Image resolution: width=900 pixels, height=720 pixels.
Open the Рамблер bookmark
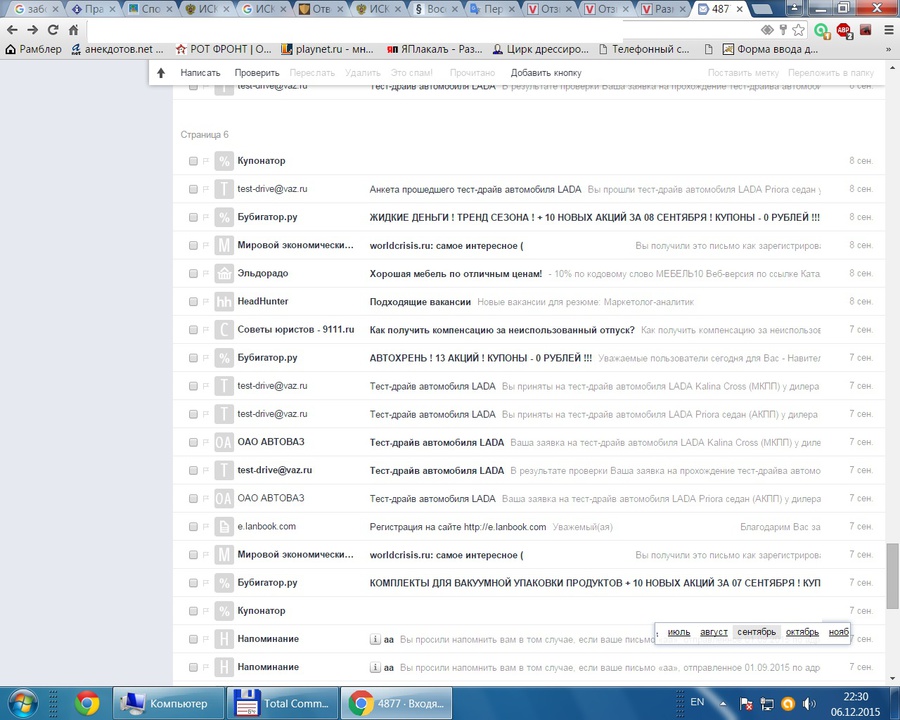tap(33, 49)
